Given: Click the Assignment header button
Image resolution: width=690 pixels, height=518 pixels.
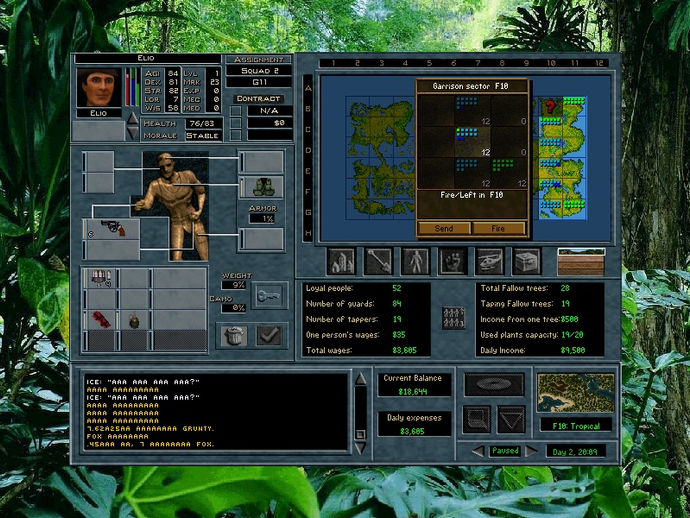Looking at the screenshot, I should [x=259, y=59].
